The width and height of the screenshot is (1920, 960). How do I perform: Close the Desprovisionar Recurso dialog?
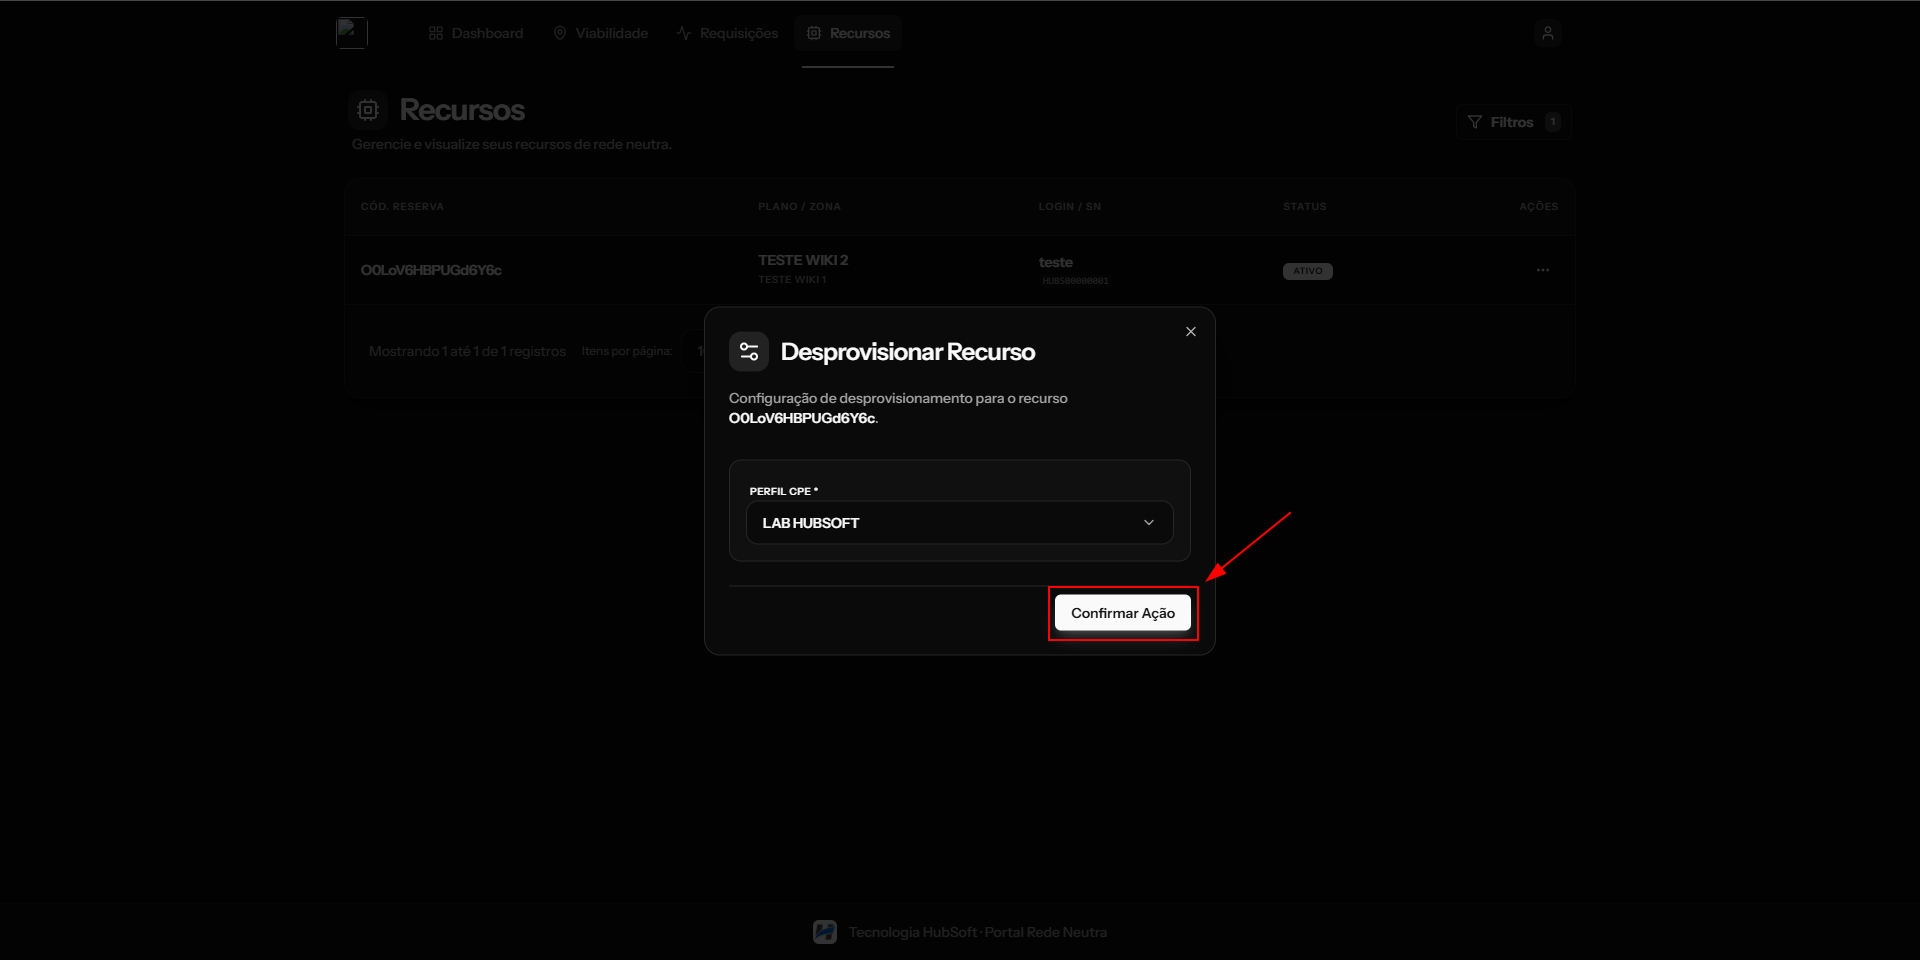point(1190,332)
